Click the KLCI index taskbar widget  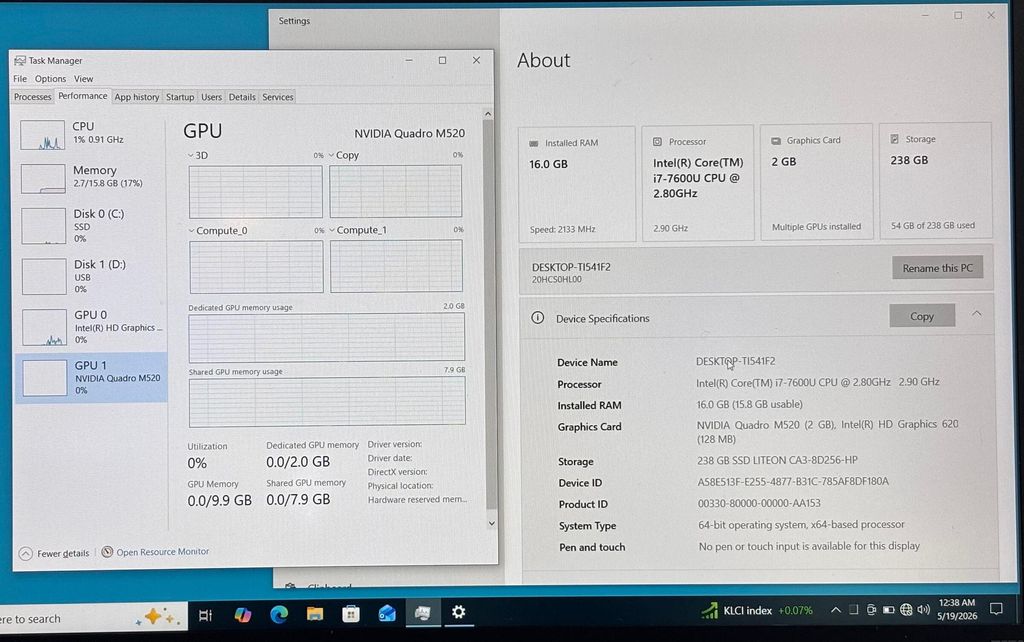point(756,611)
